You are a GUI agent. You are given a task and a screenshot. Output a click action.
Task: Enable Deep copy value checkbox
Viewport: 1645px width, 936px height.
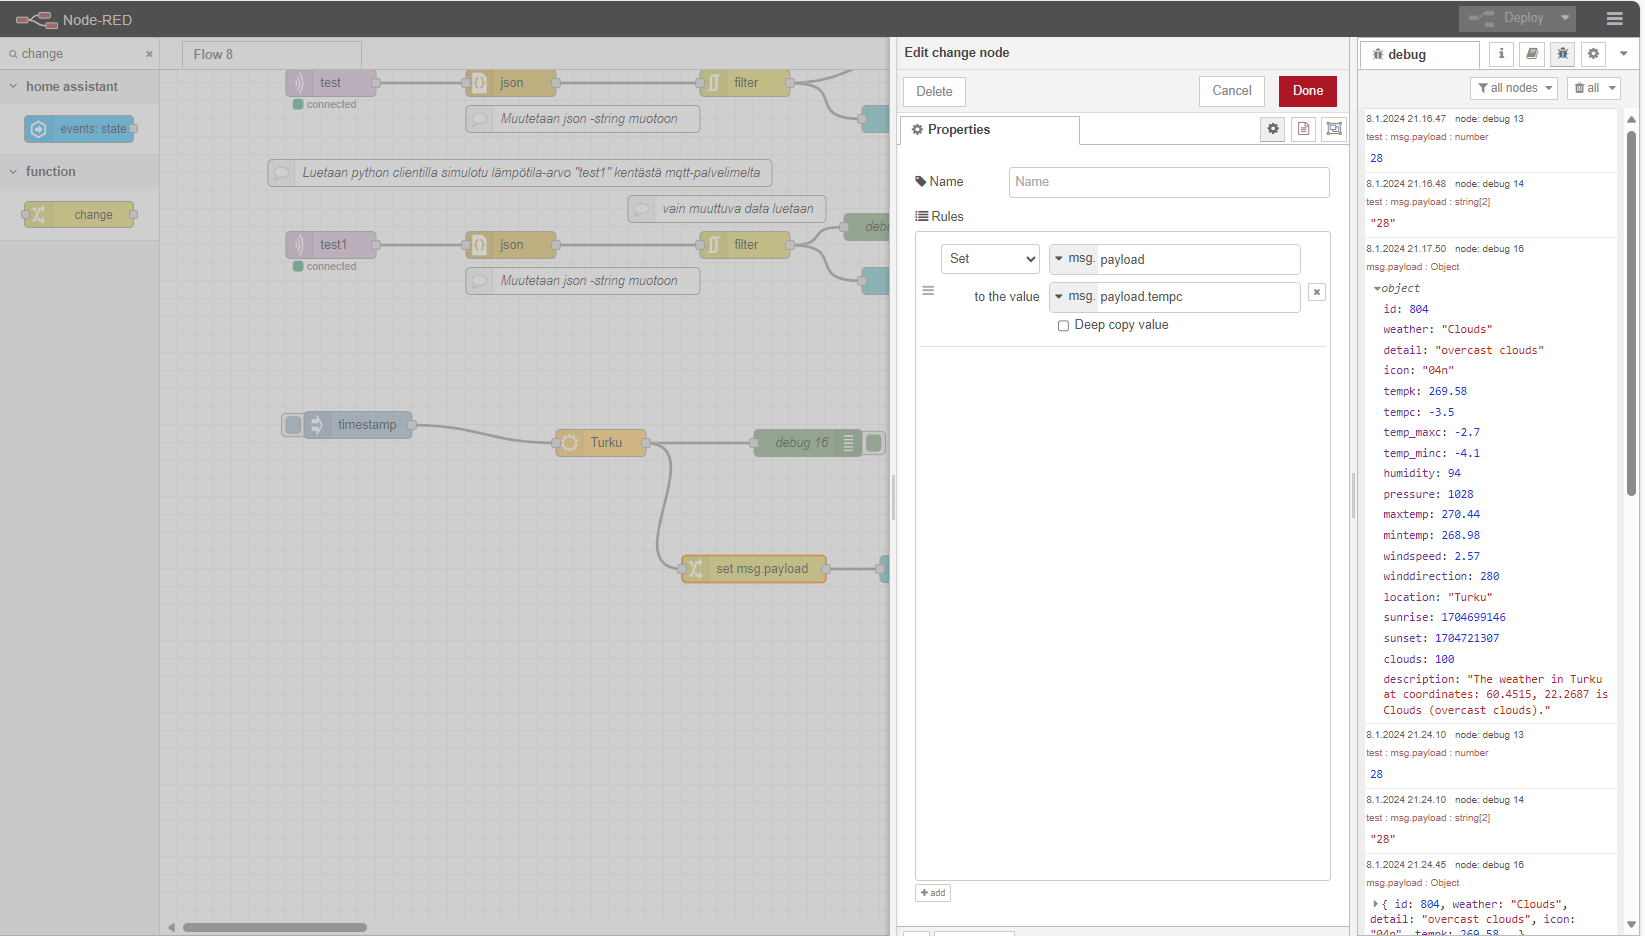coord(1063,326)
